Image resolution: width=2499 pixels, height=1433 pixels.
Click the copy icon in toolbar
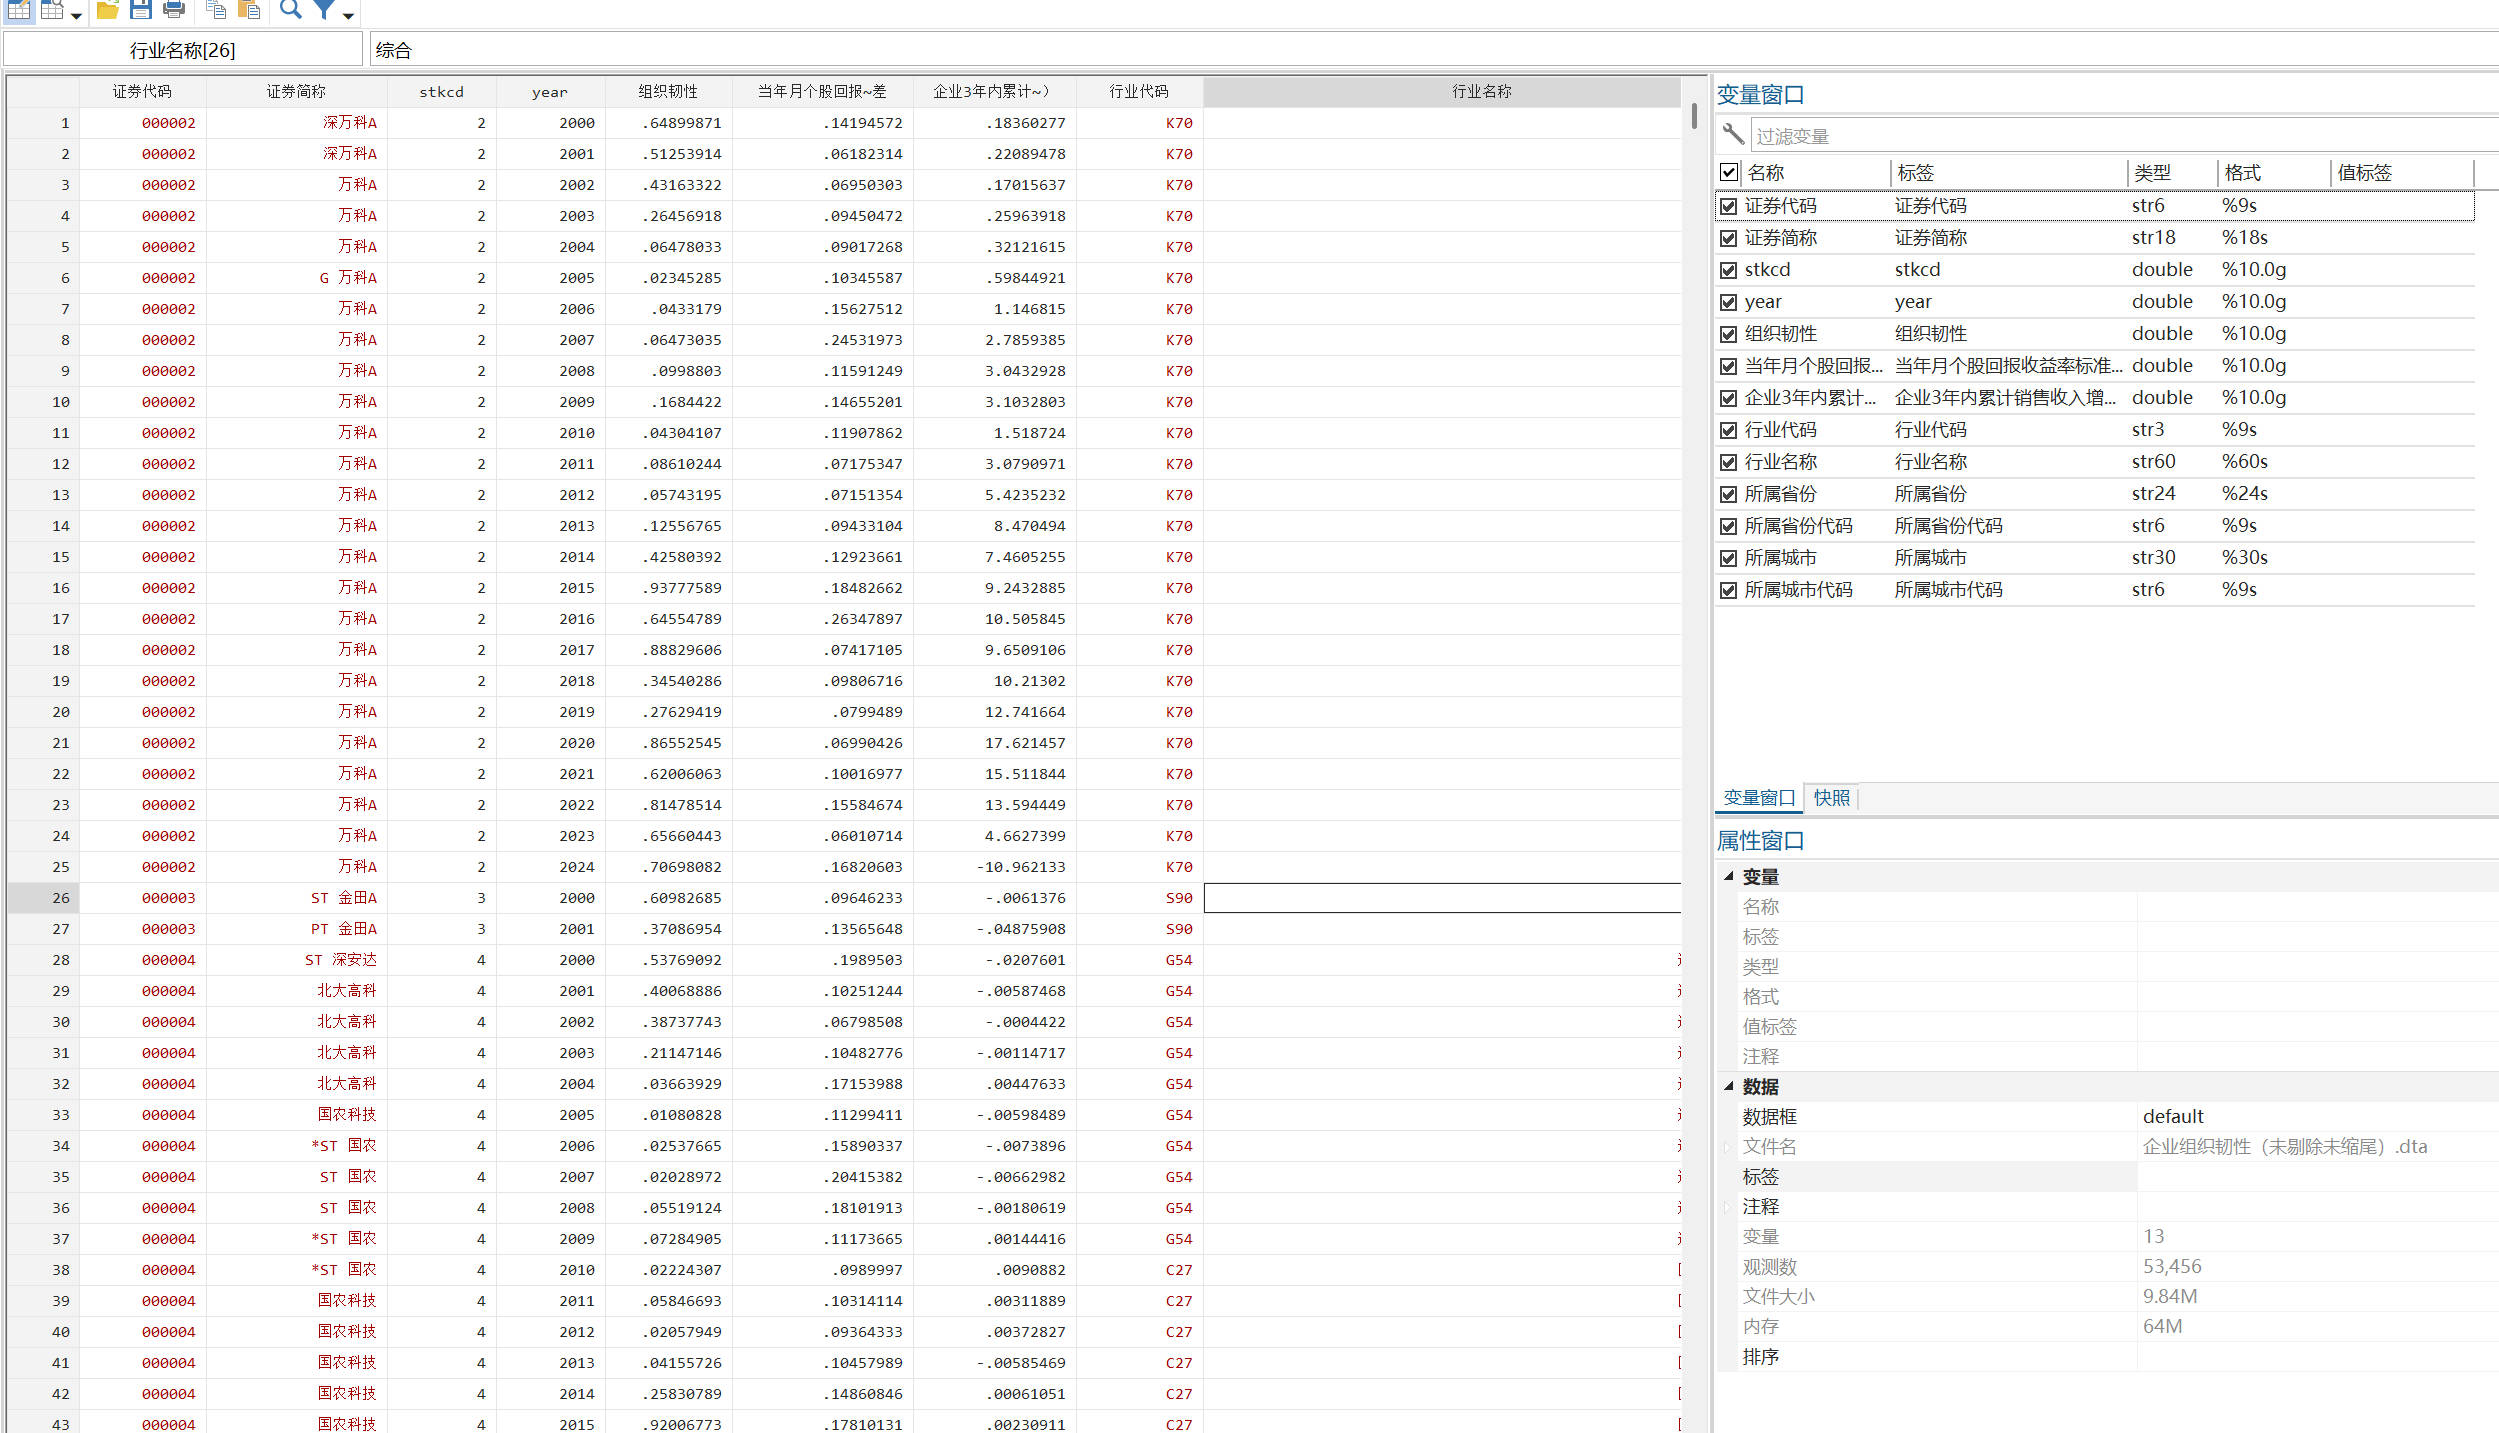coord(216,10)
